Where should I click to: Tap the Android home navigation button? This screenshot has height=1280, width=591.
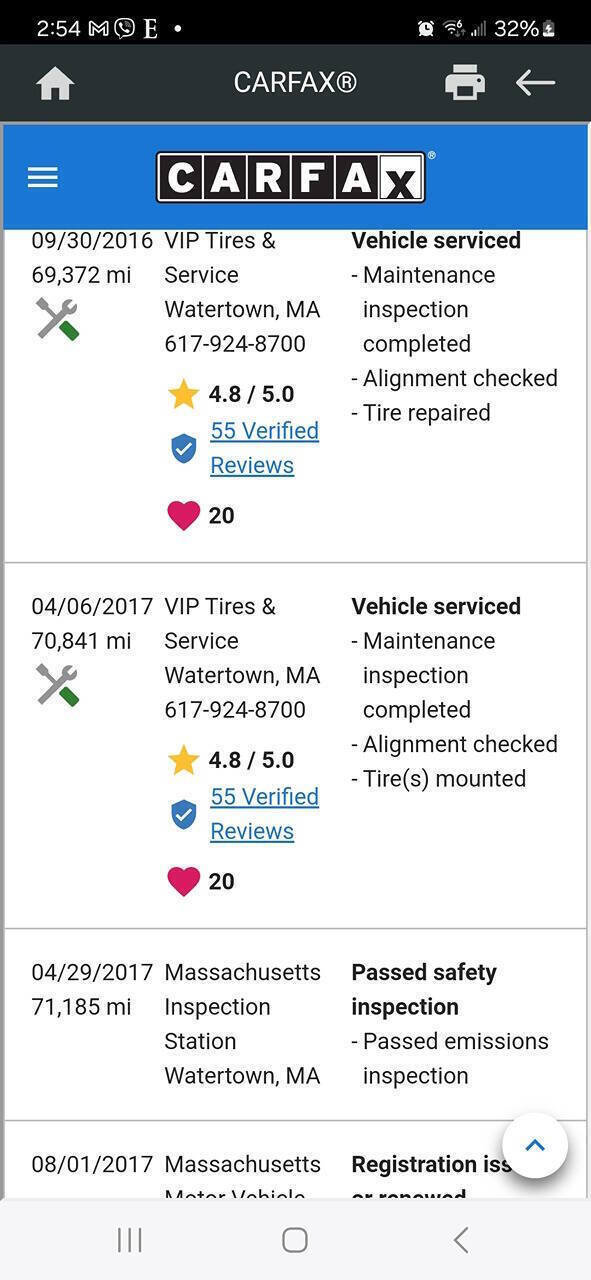[295, 1240]
